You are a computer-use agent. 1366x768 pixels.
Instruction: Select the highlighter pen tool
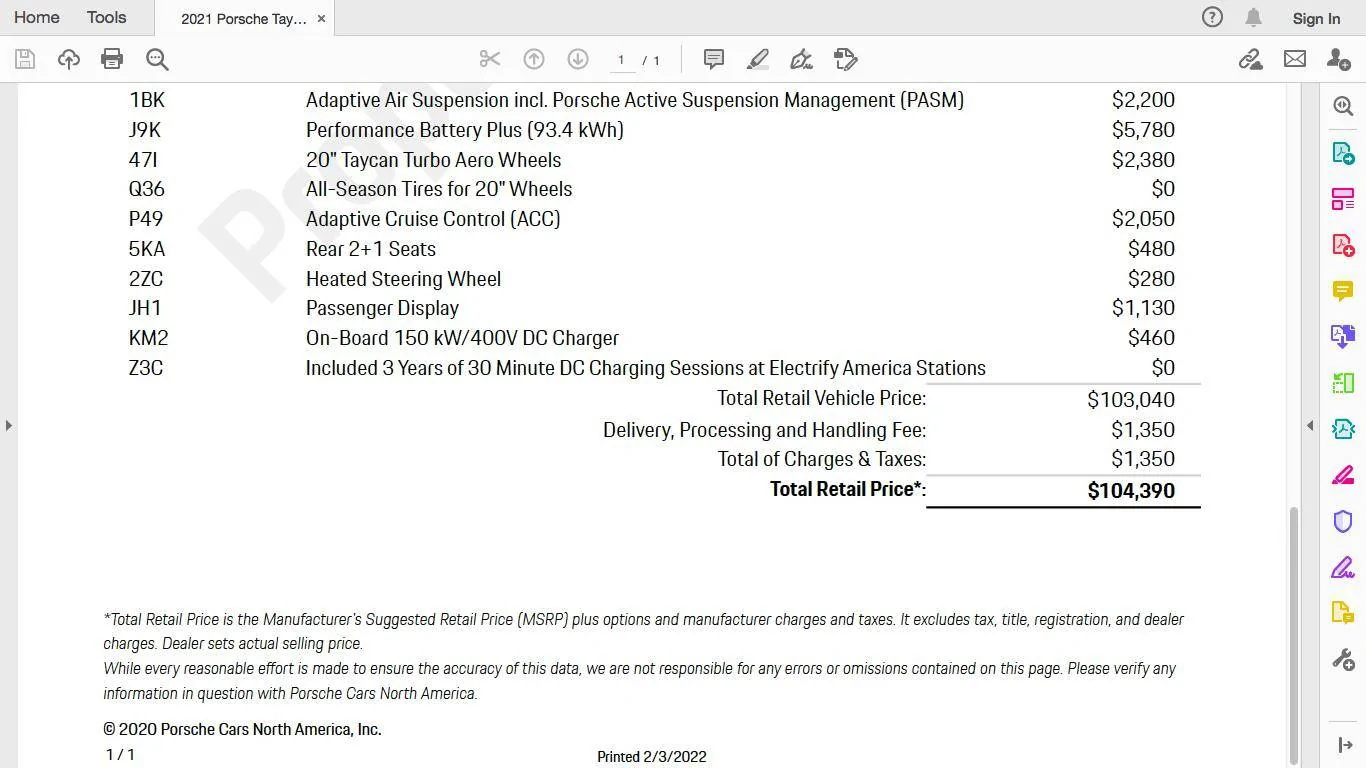click(758, 59)
